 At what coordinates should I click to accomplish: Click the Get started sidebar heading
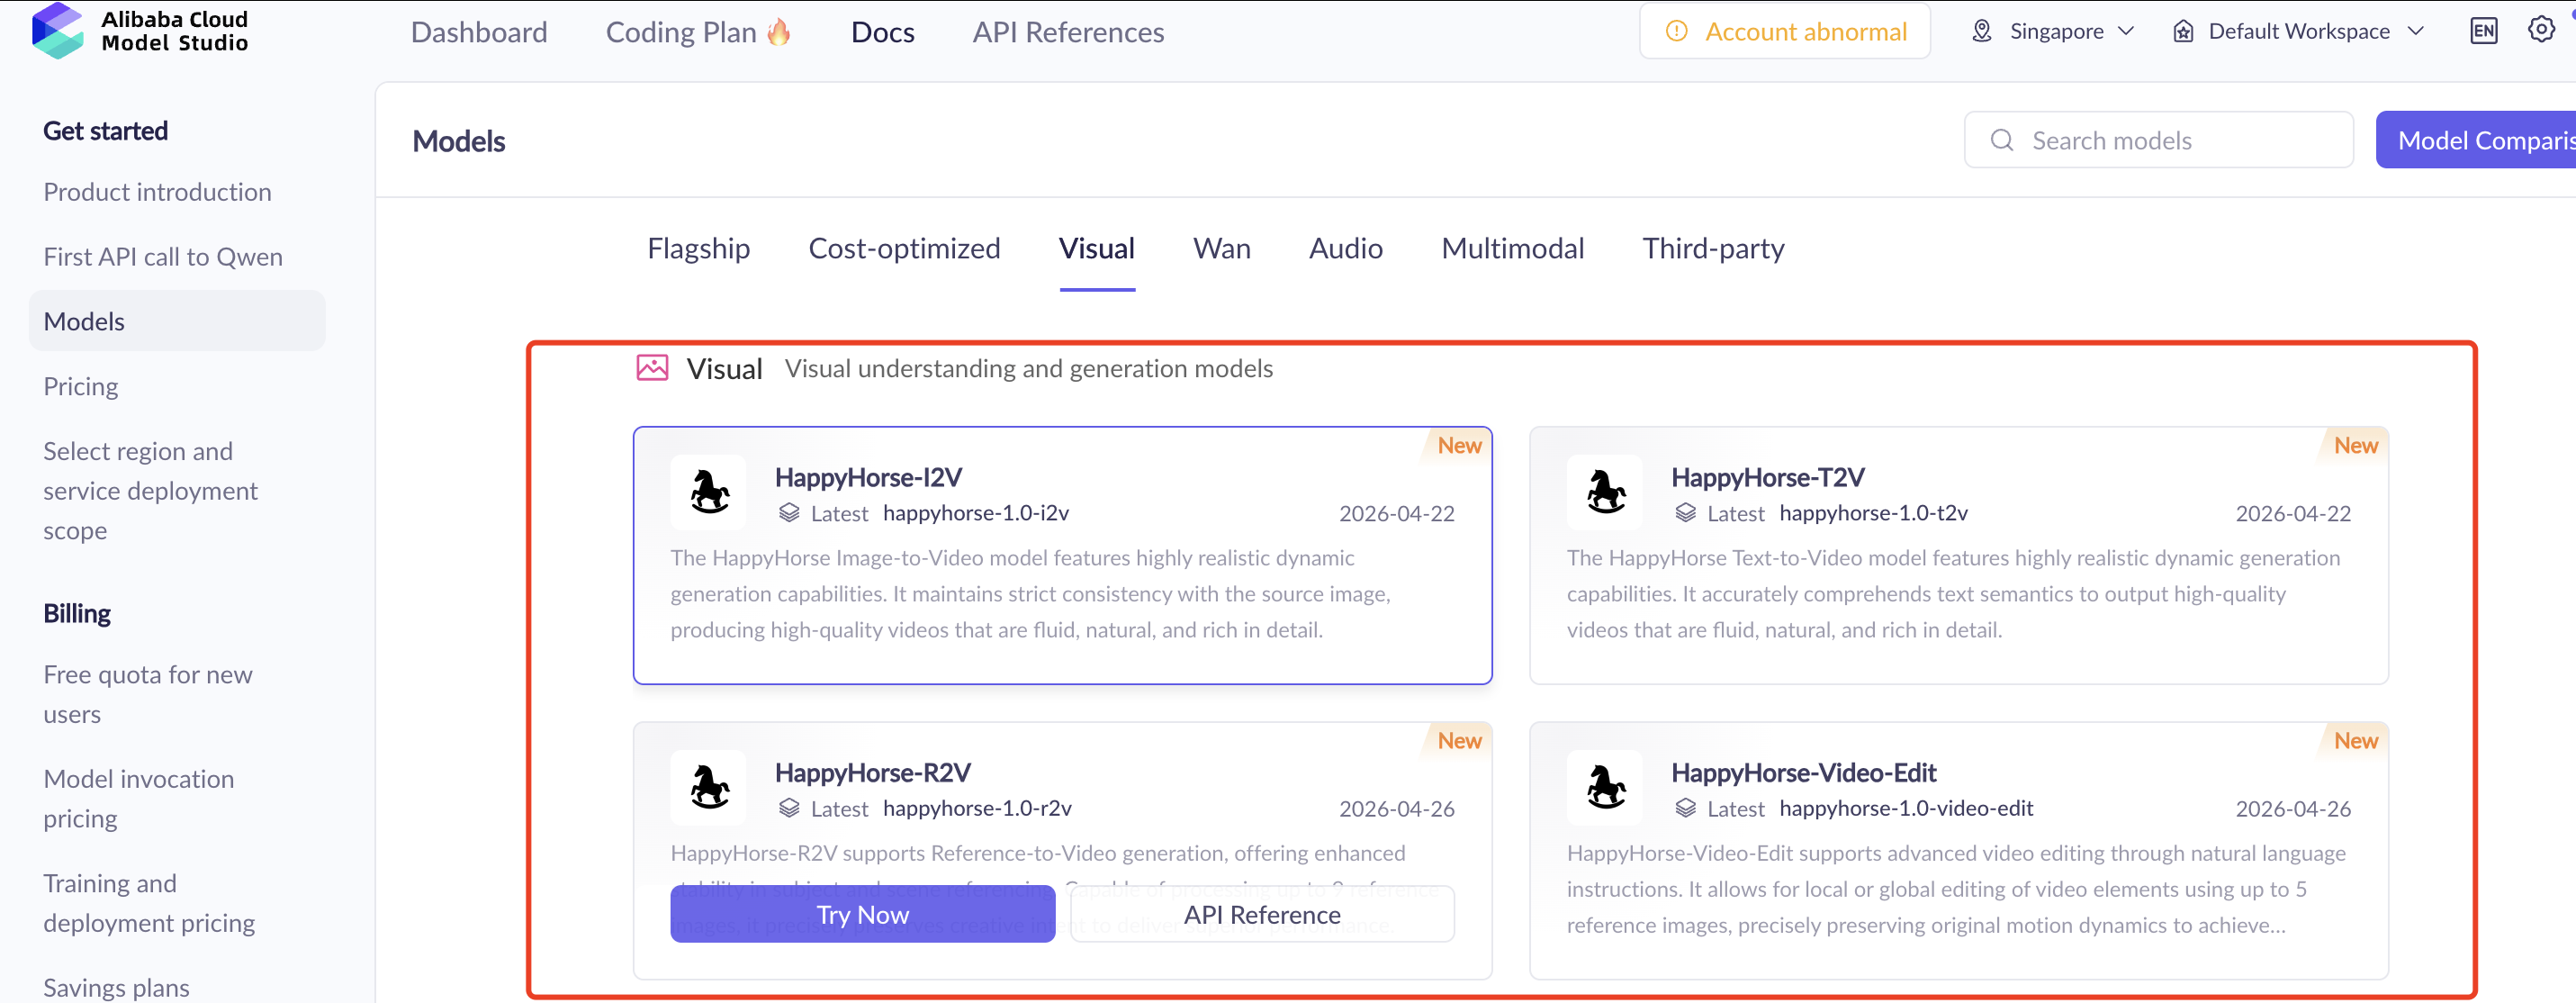point(105,130)
